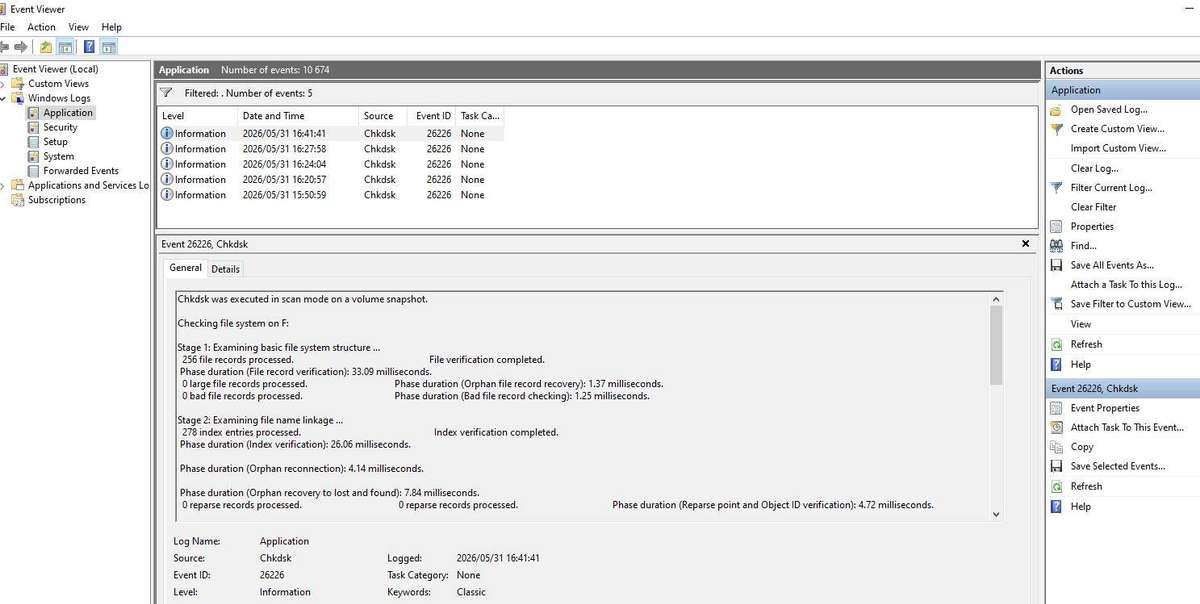
Task: Choose Create Custom View funnel action
Action: pyautogui.click(x=1117, y=129)
